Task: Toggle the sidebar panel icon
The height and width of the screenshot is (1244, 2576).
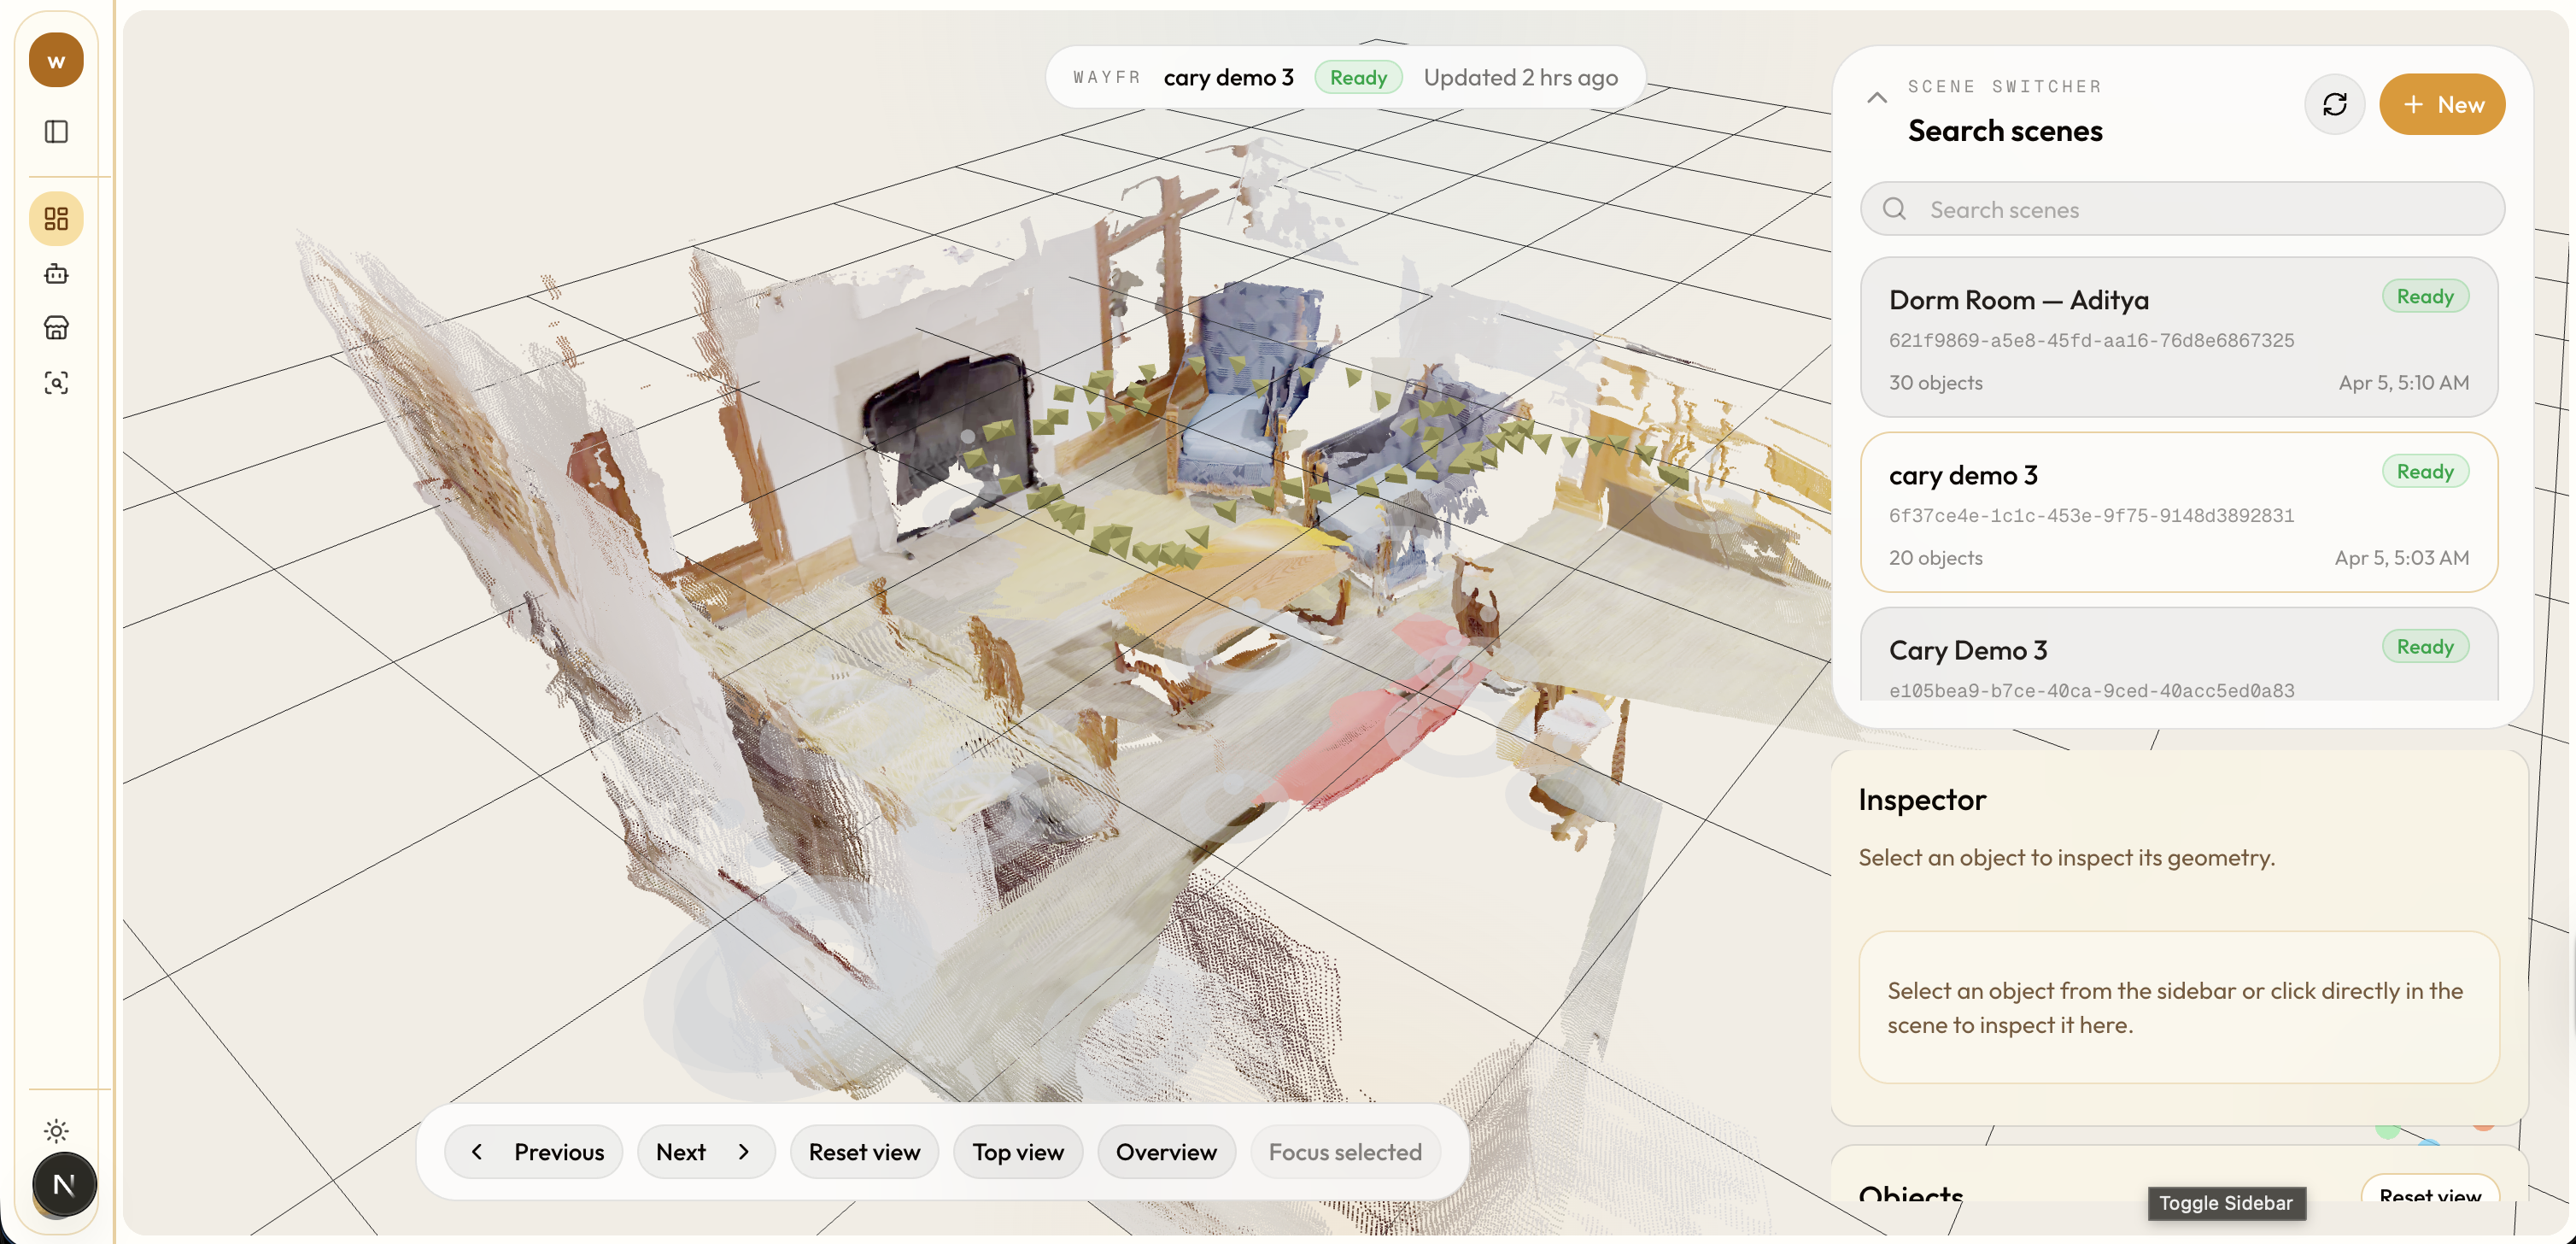Action: click(x=56, y=132)
